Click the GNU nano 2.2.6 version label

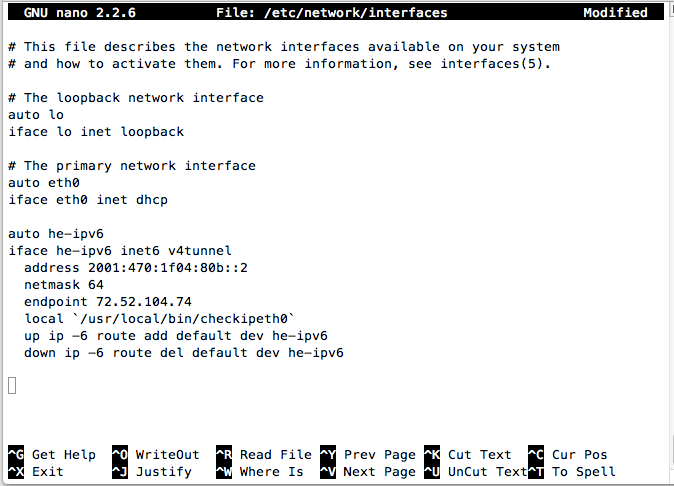(x=79, y=13)
